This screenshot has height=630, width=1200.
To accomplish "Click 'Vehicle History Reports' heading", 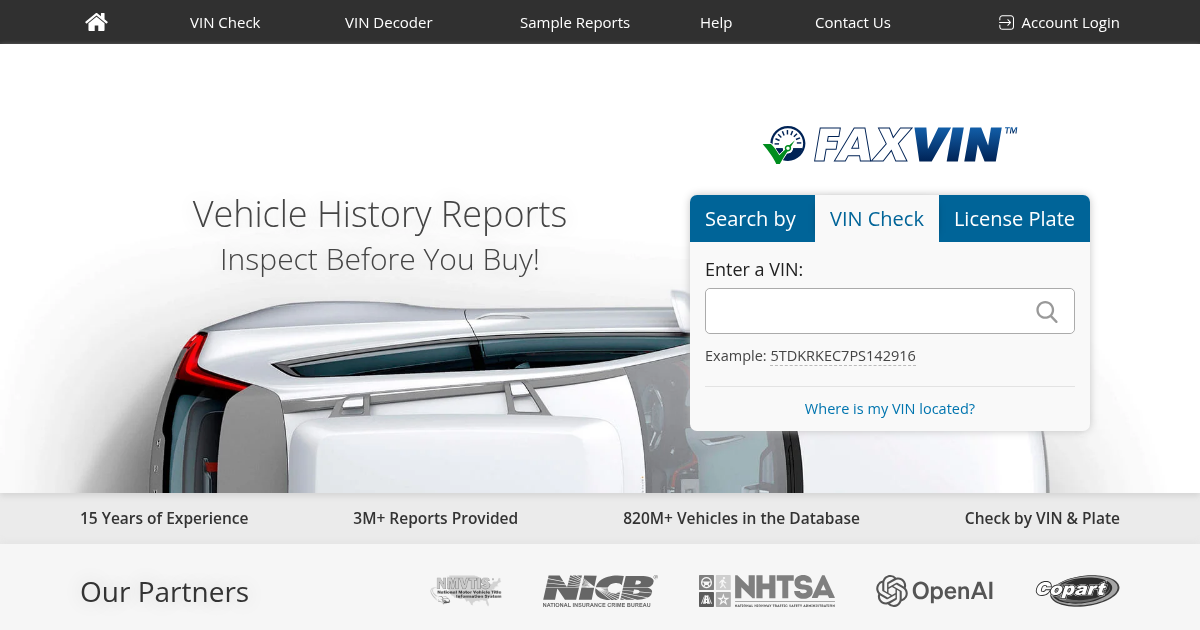I will (380, 214).
